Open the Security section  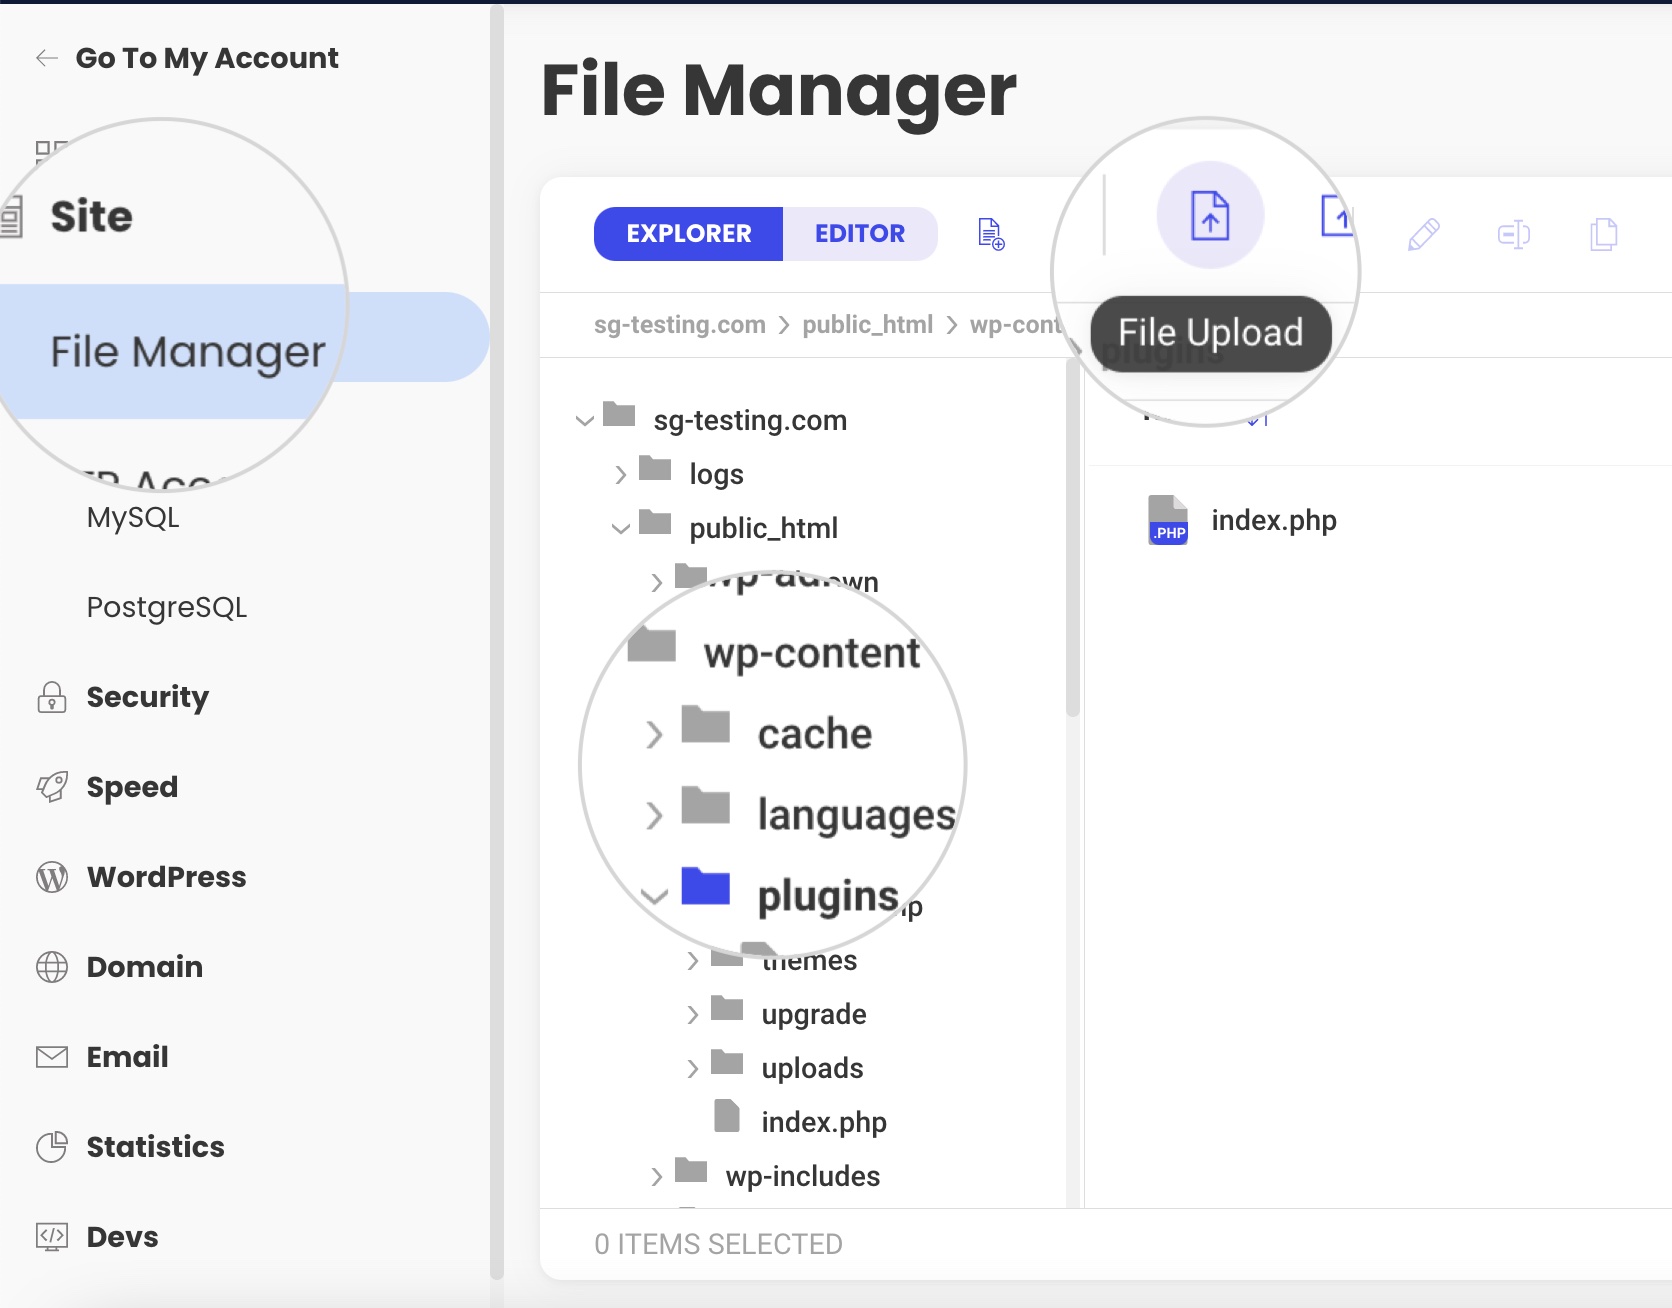click(148, 697)
